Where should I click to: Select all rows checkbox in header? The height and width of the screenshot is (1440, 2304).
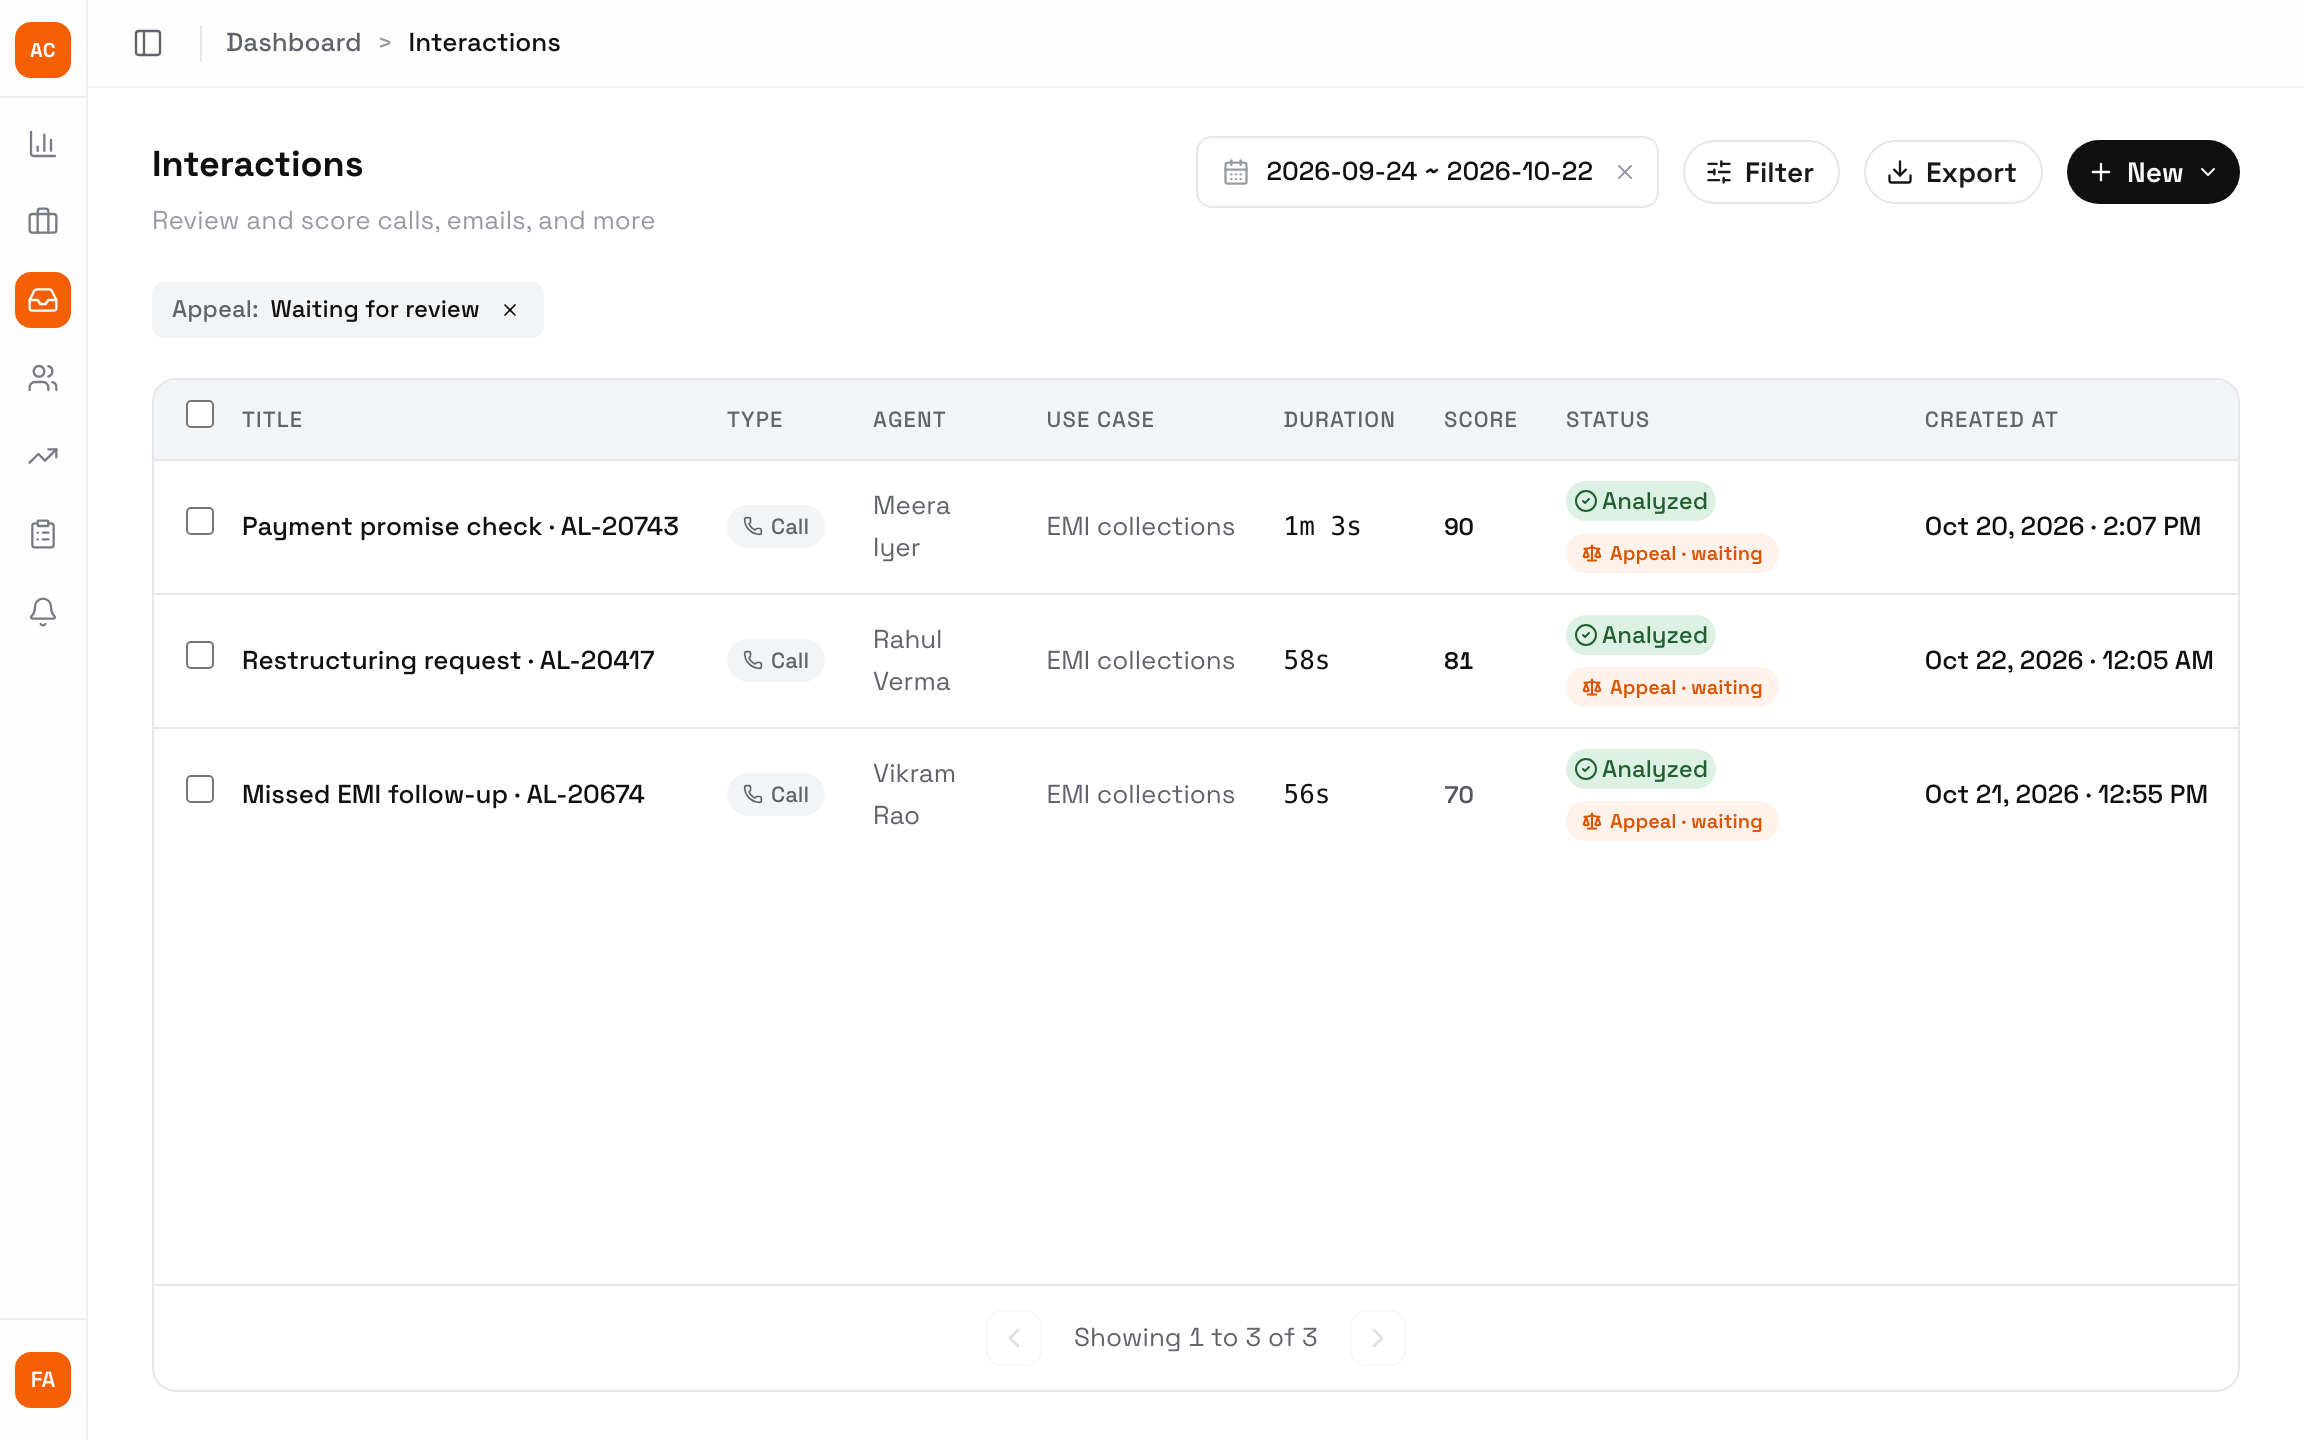point(200,414)
